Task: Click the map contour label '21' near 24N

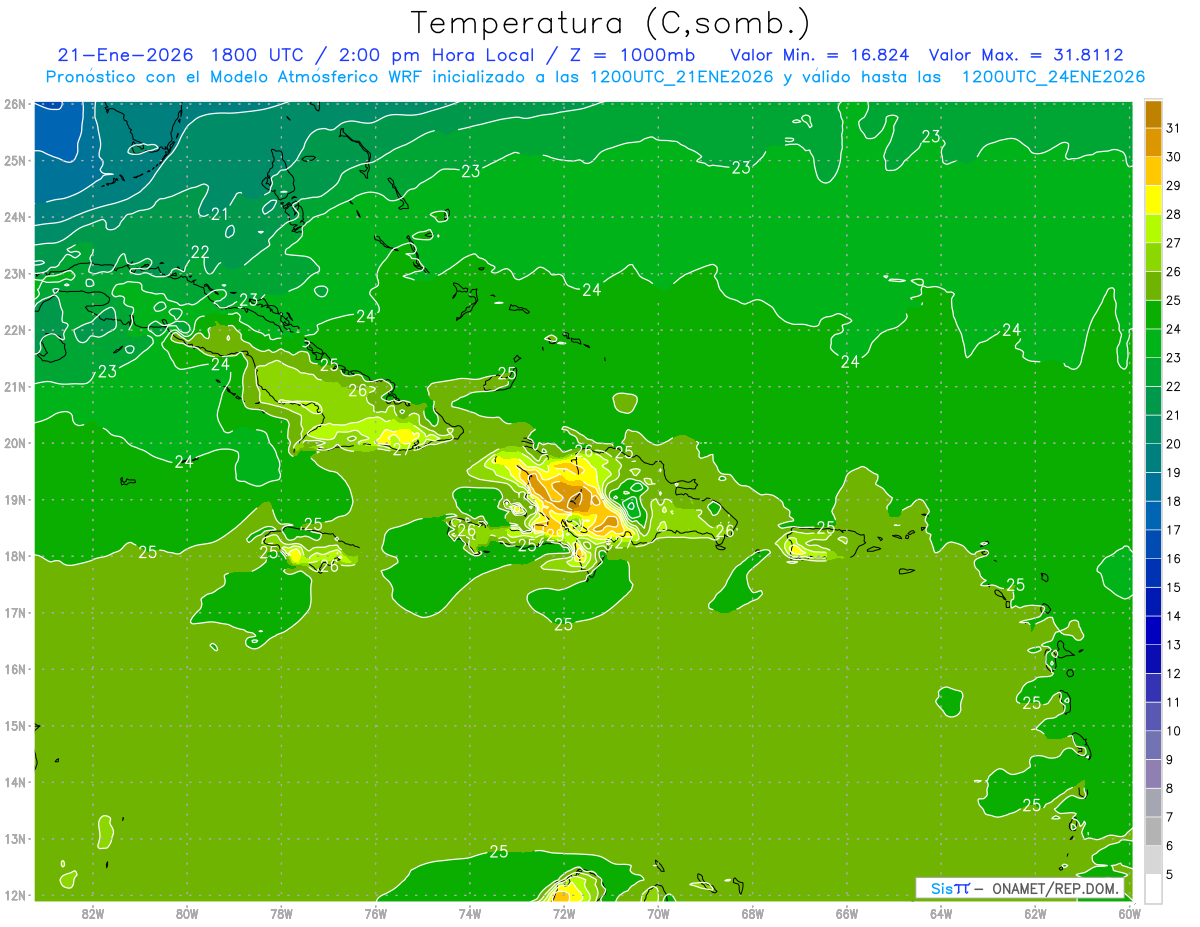Action: (x=220, y=214)
